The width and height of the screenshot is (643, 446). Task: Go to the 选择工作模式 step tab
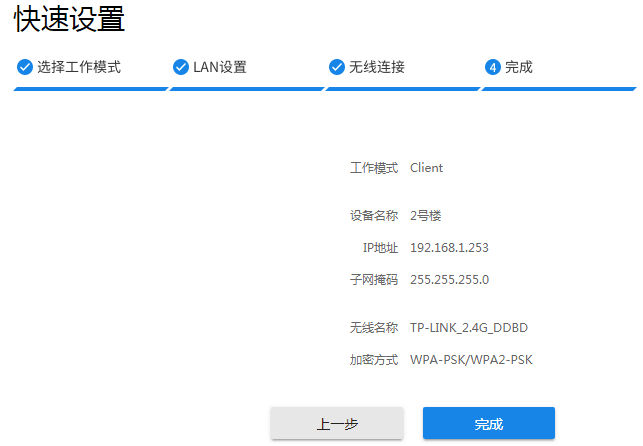(79, 67)
